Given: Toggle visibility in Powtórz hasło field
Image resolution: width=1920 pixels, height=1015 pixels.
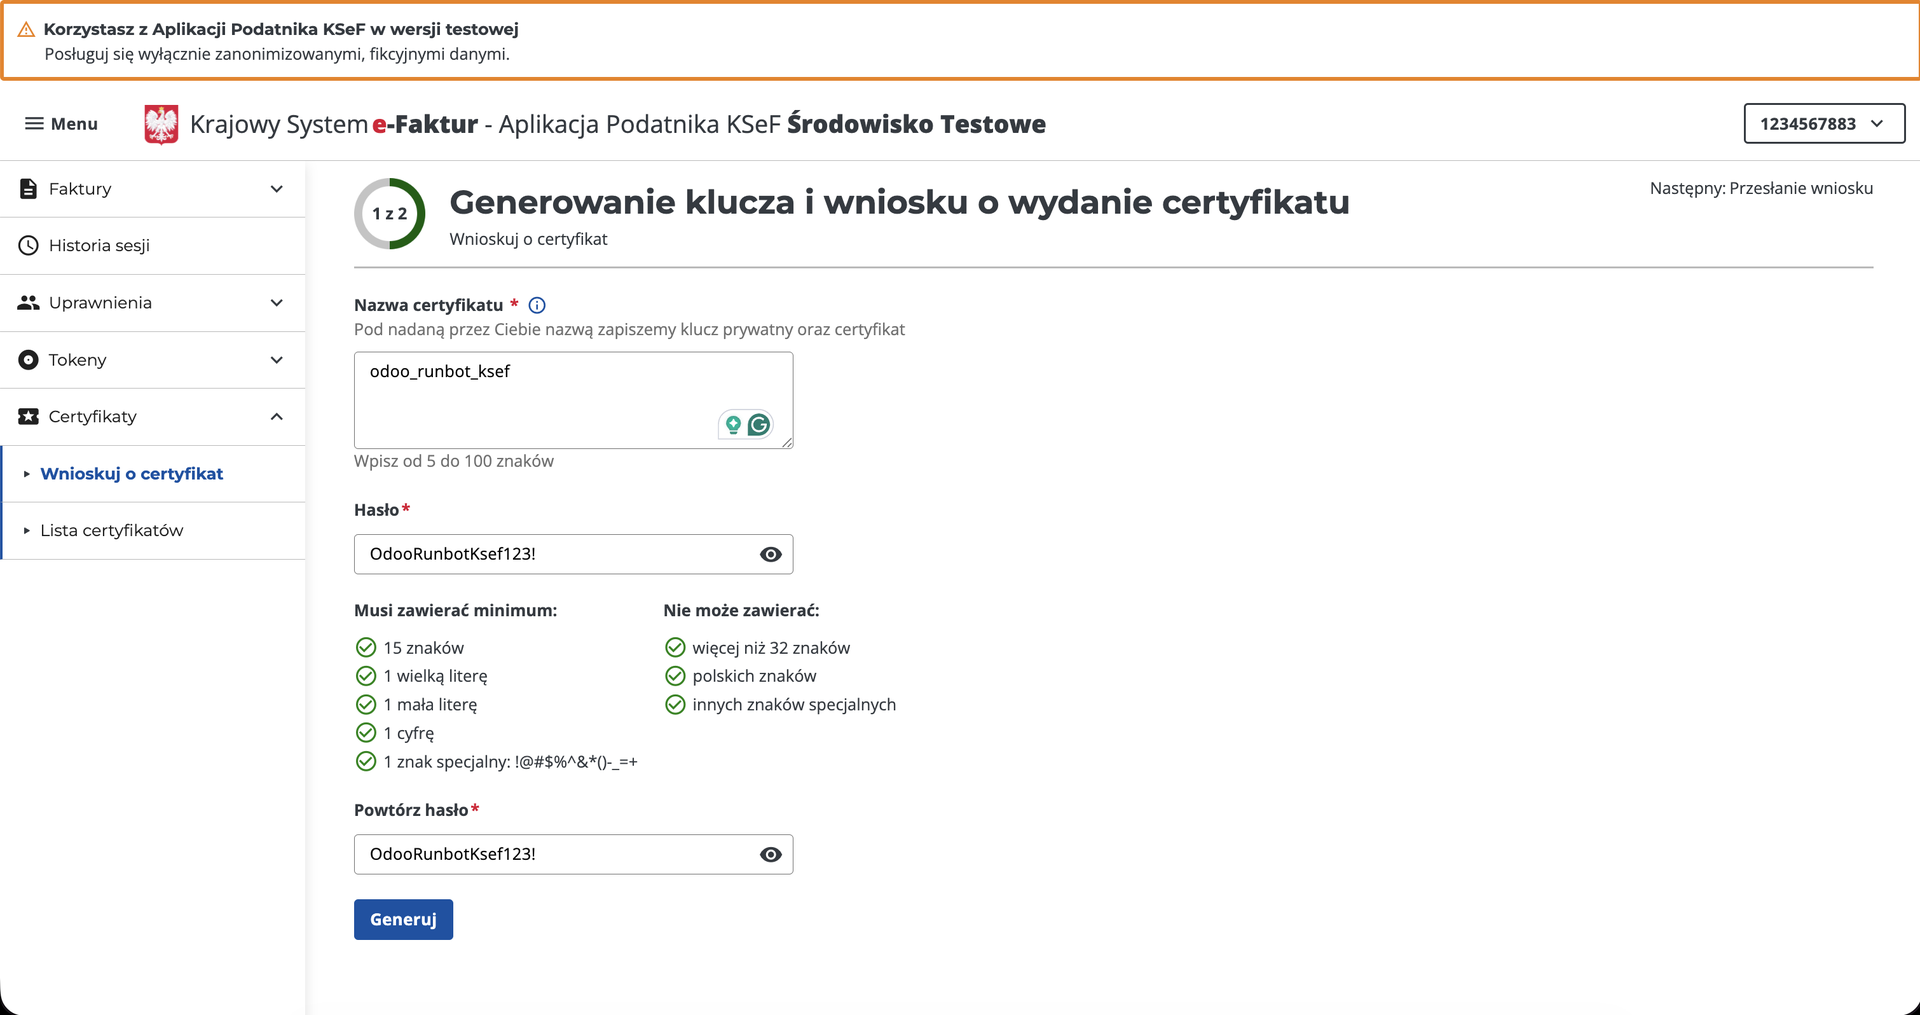Looking at the screenshot, I should click(770, 855).
